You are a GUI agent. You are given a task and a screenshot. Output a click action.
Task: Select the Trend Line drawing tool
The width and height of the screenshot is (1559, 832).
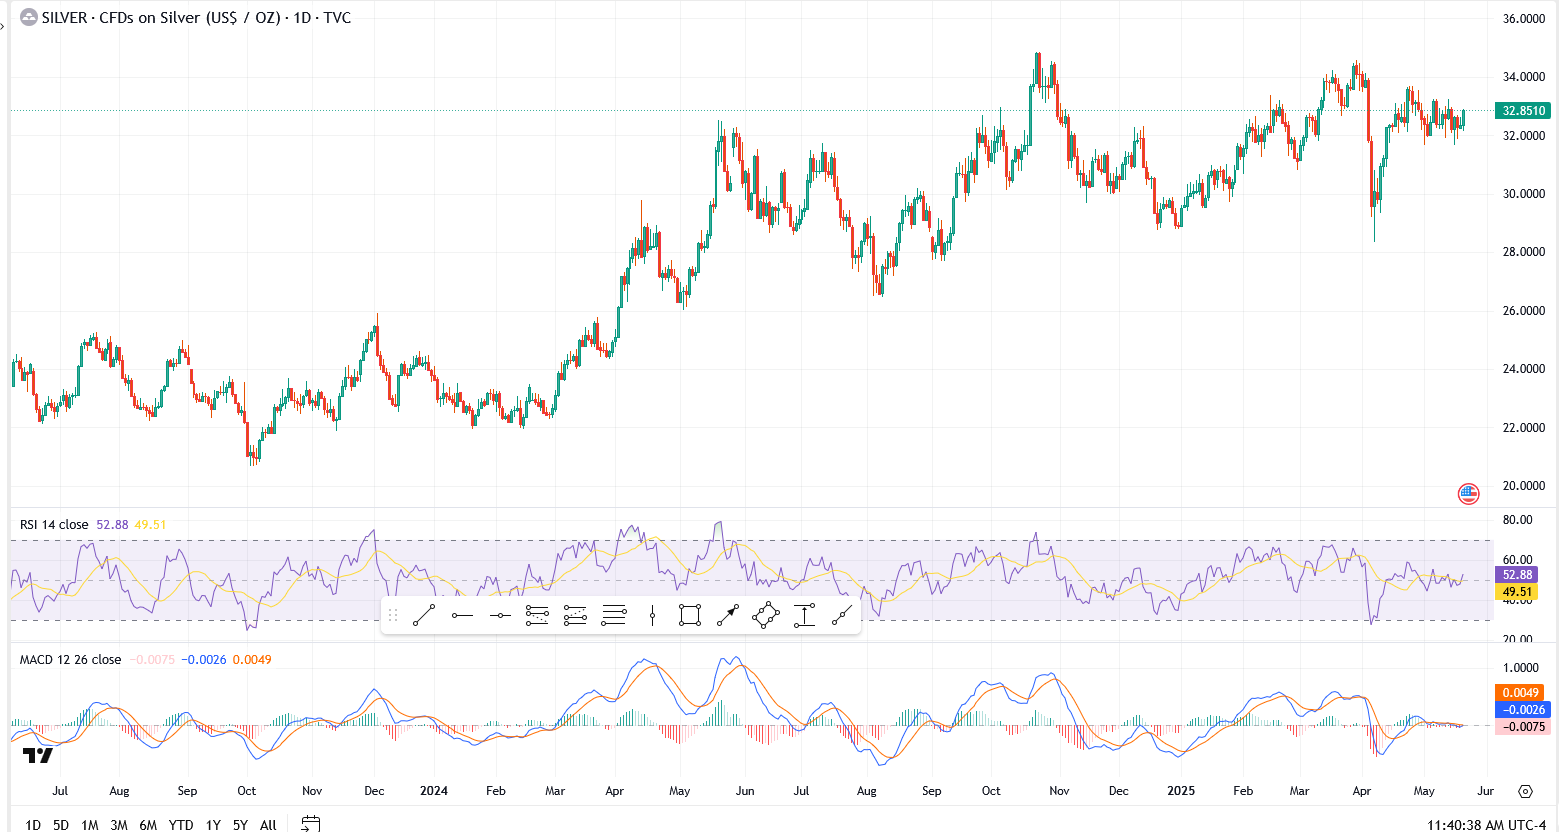(423, 615)
